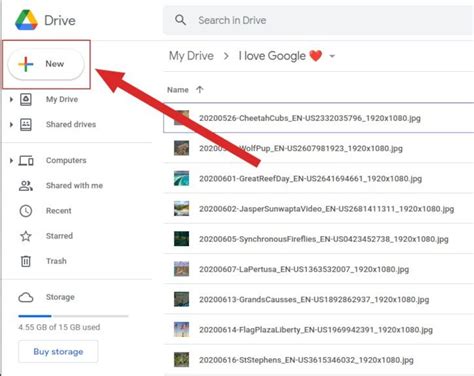This screenshot has width=474, height=376.
Task: Click the Recent clock icon
Action: tap(26, 211)
